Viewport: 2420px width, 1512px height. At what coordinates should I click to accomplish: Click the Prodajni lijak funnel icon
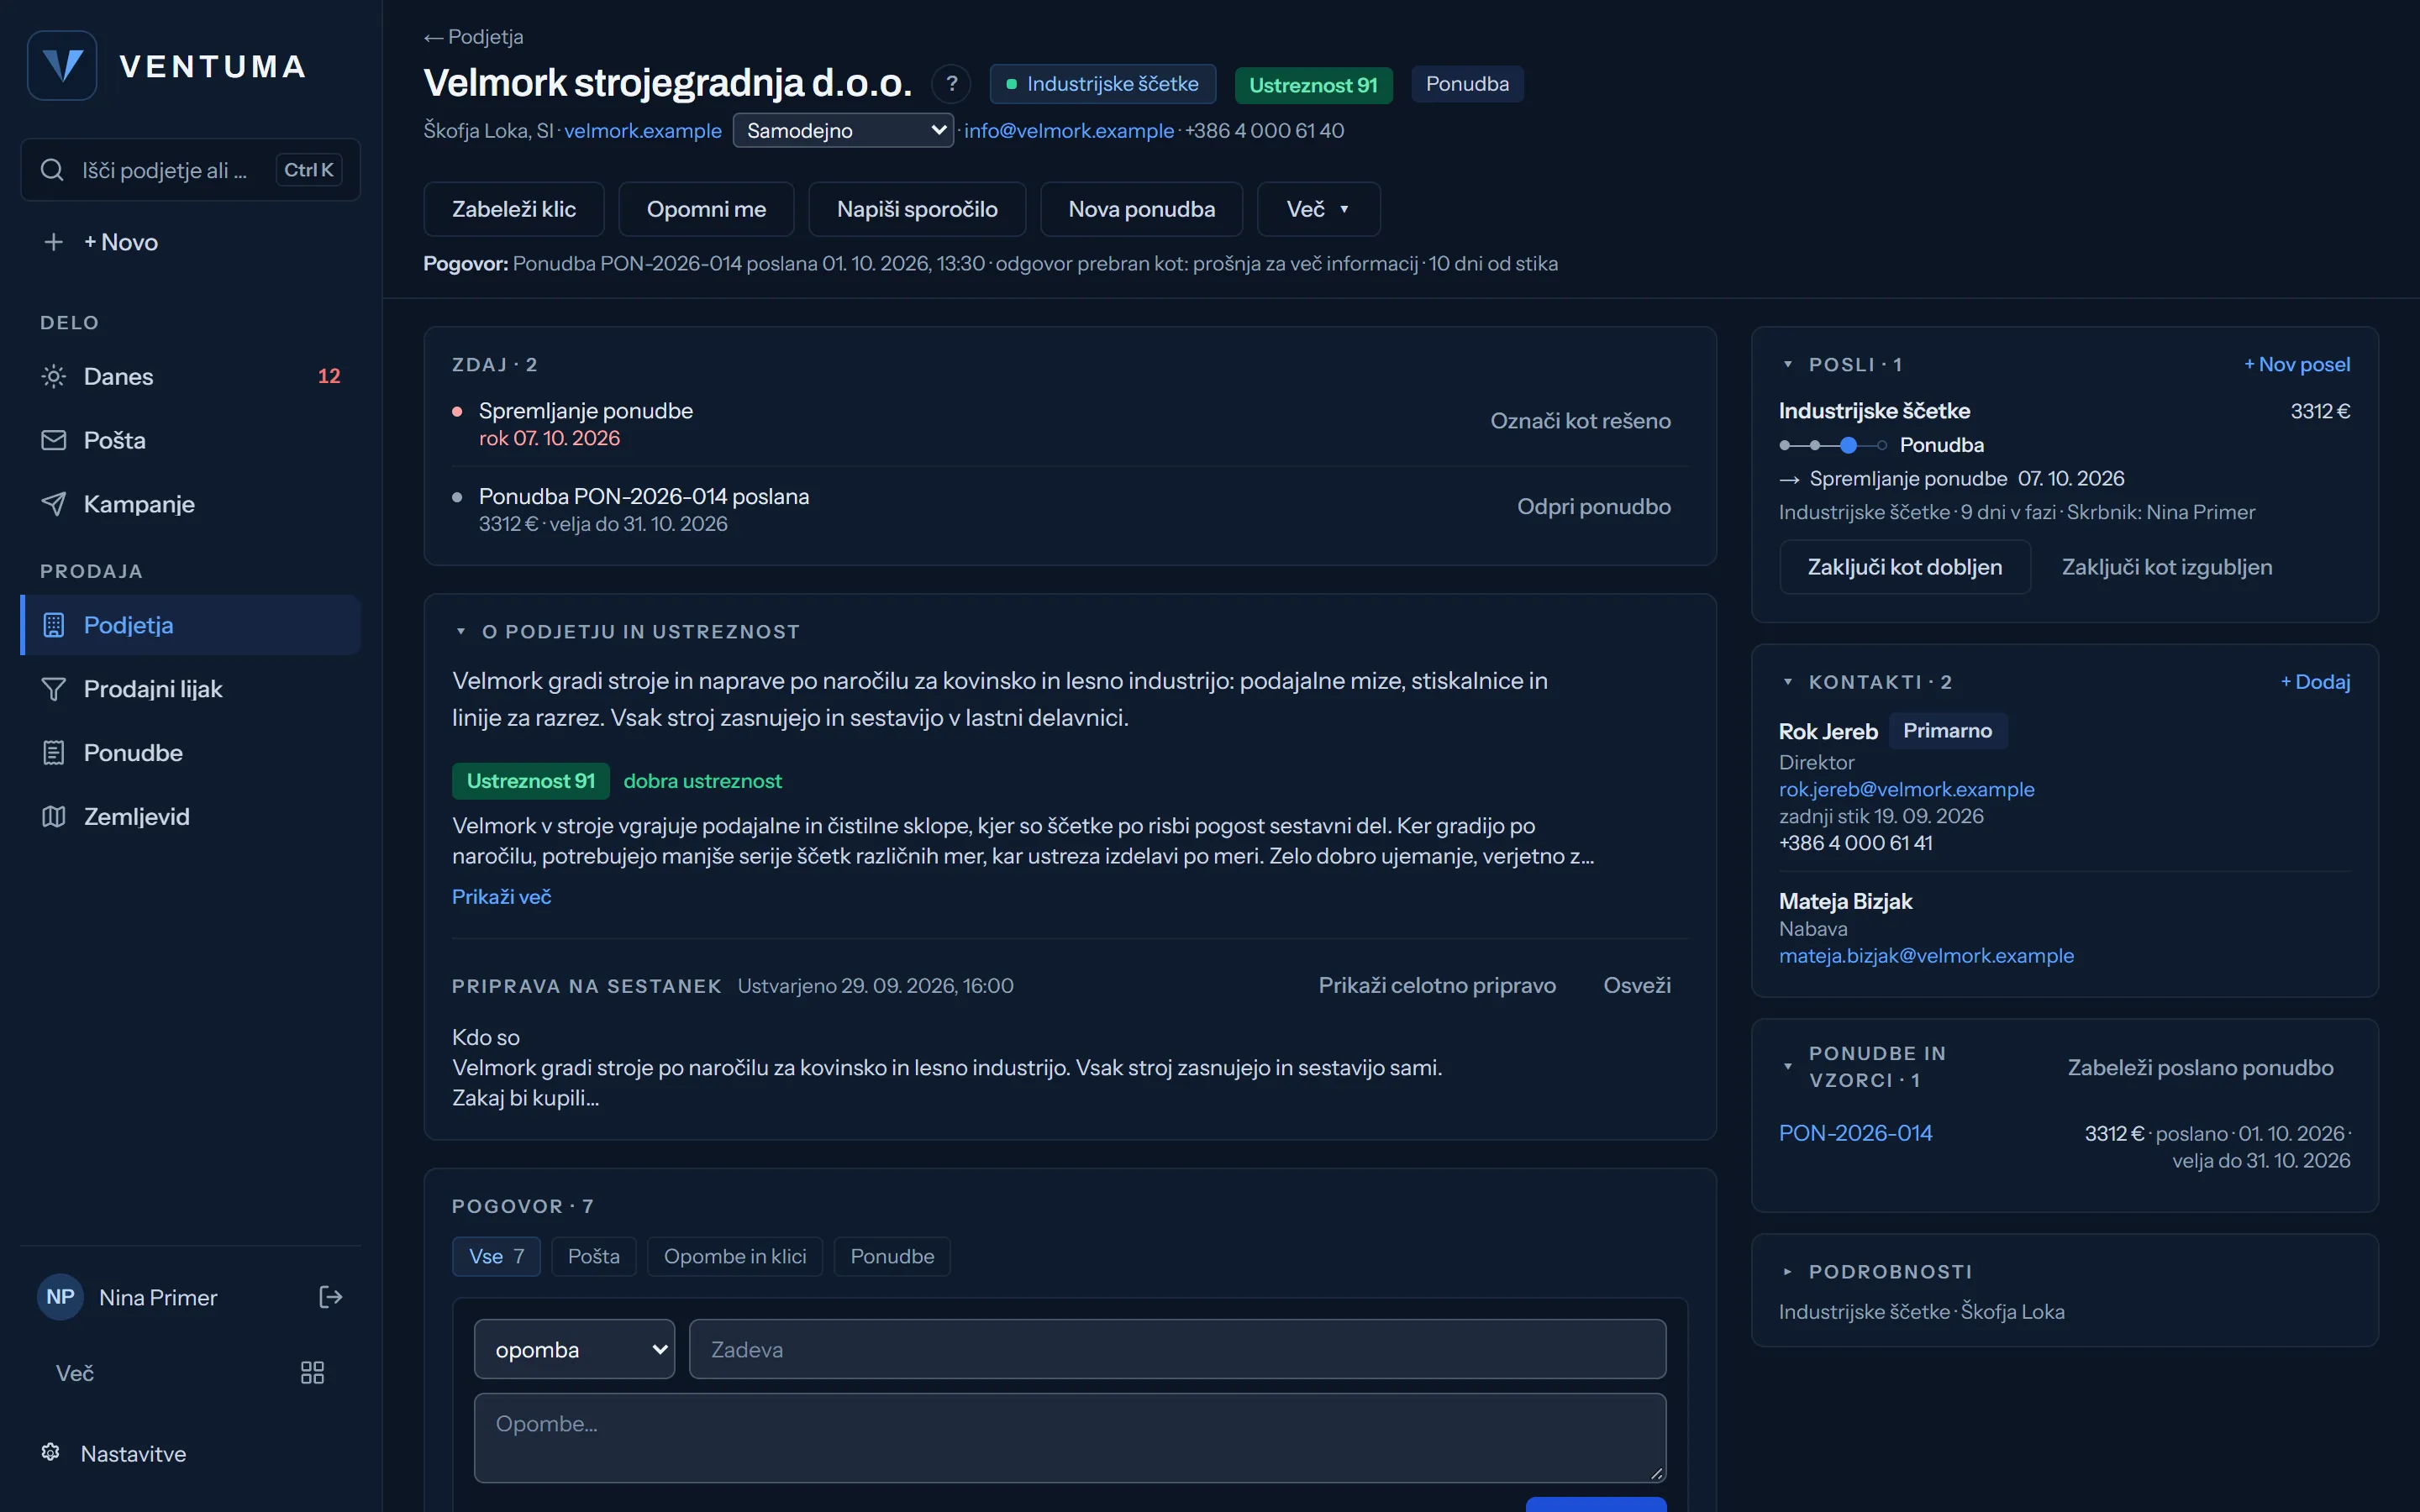pyautogui.click(x=54, y=689)
